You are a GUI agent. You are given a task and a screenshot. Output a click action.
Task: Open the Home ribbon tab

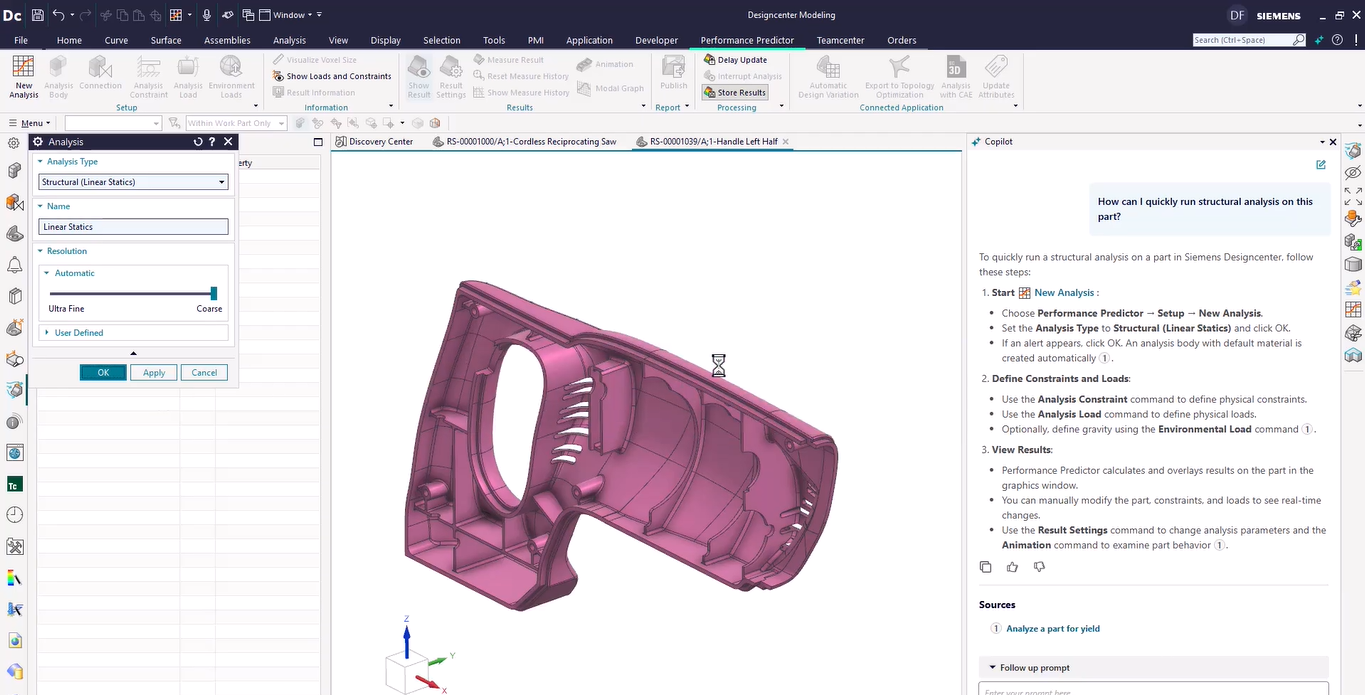tap(69, 40)
